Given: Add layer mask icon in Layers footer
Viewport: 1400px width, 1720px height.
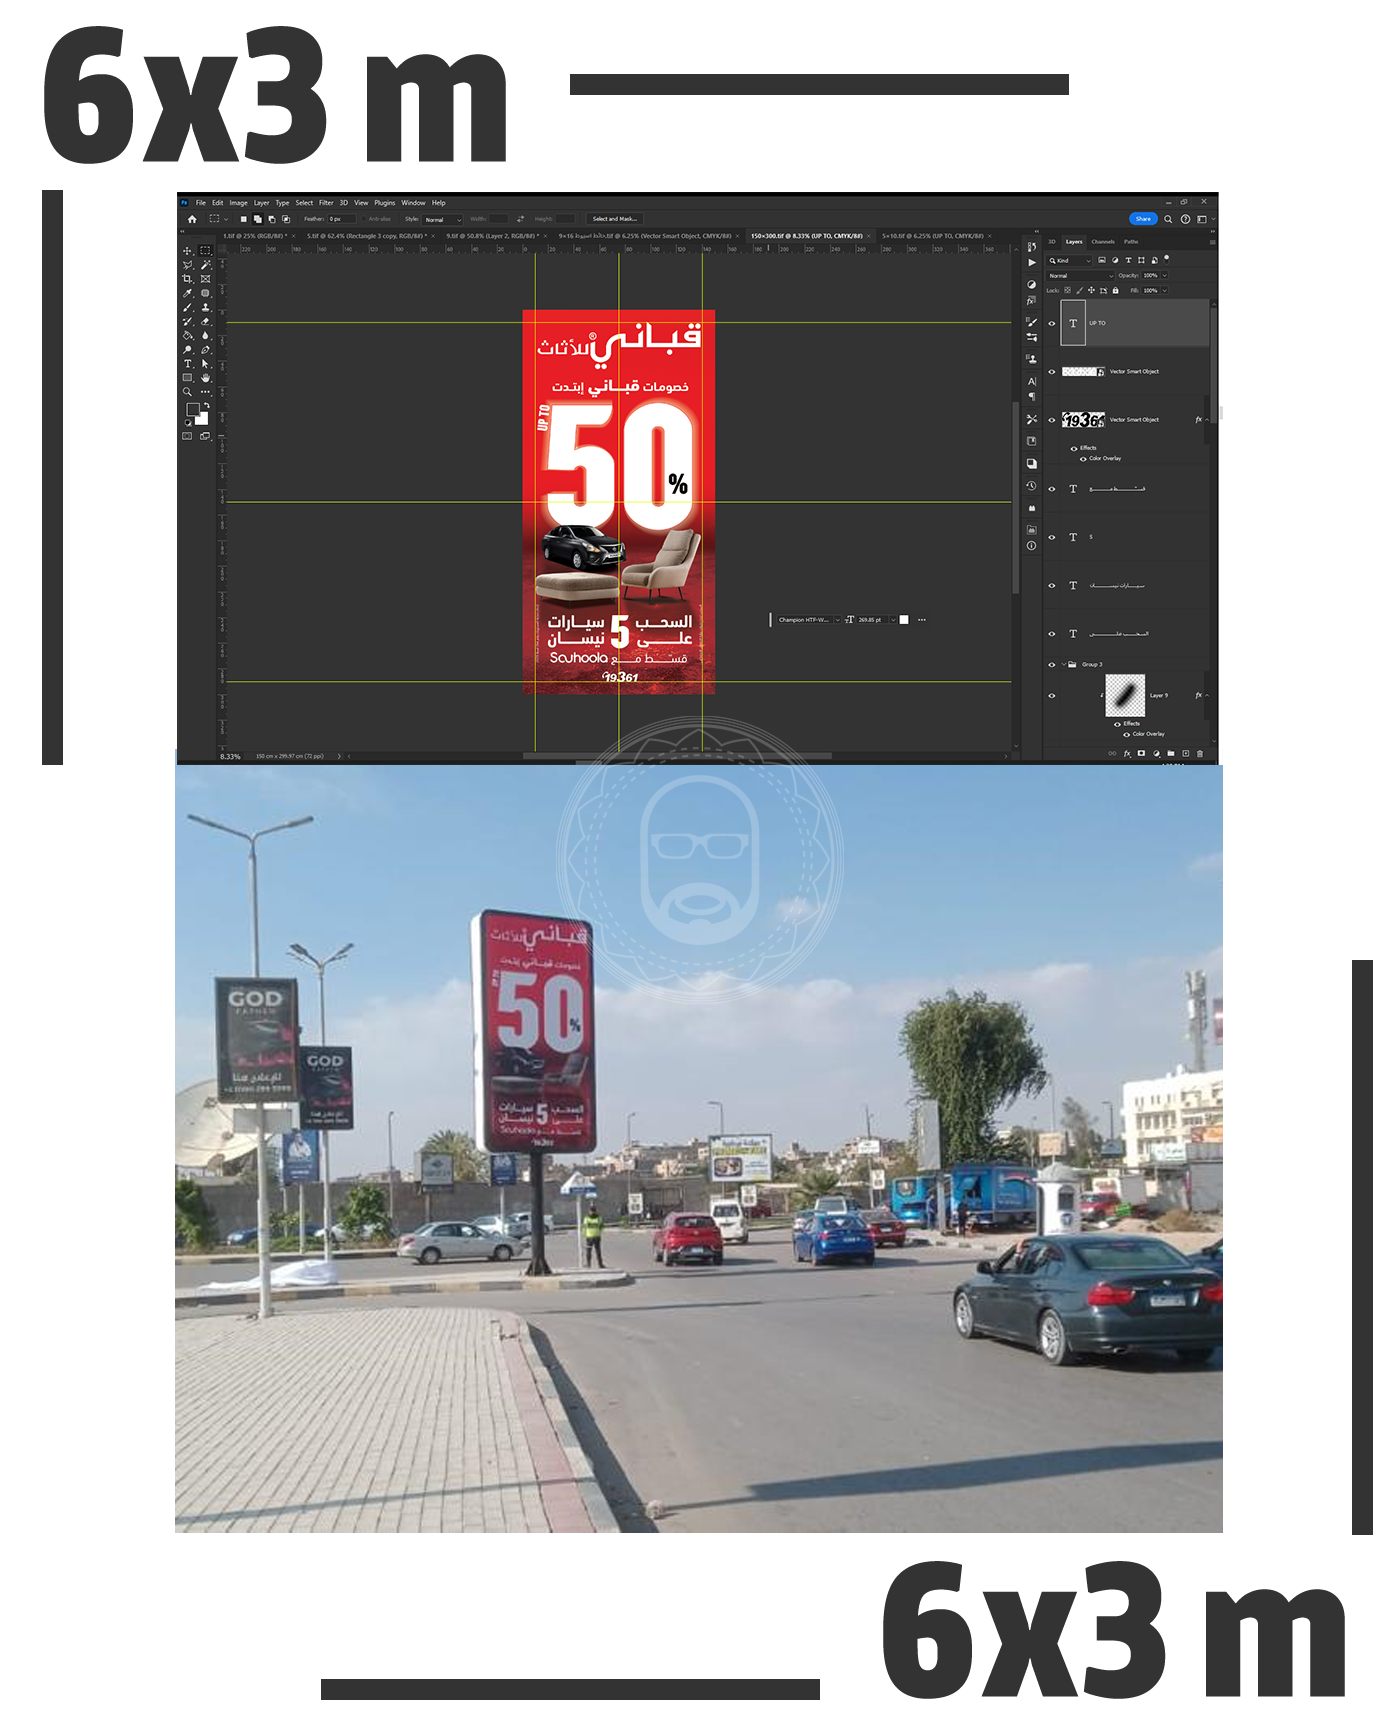Looking at the screenshot, I should click(1141, 753).
